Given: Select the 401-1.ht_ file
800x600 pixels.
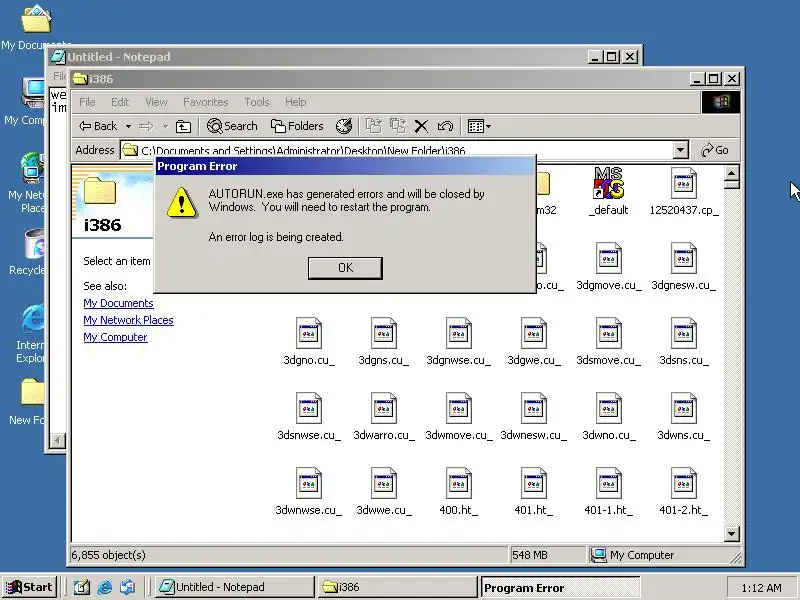Looking at the screenshot, I should (x=608, y=492).
